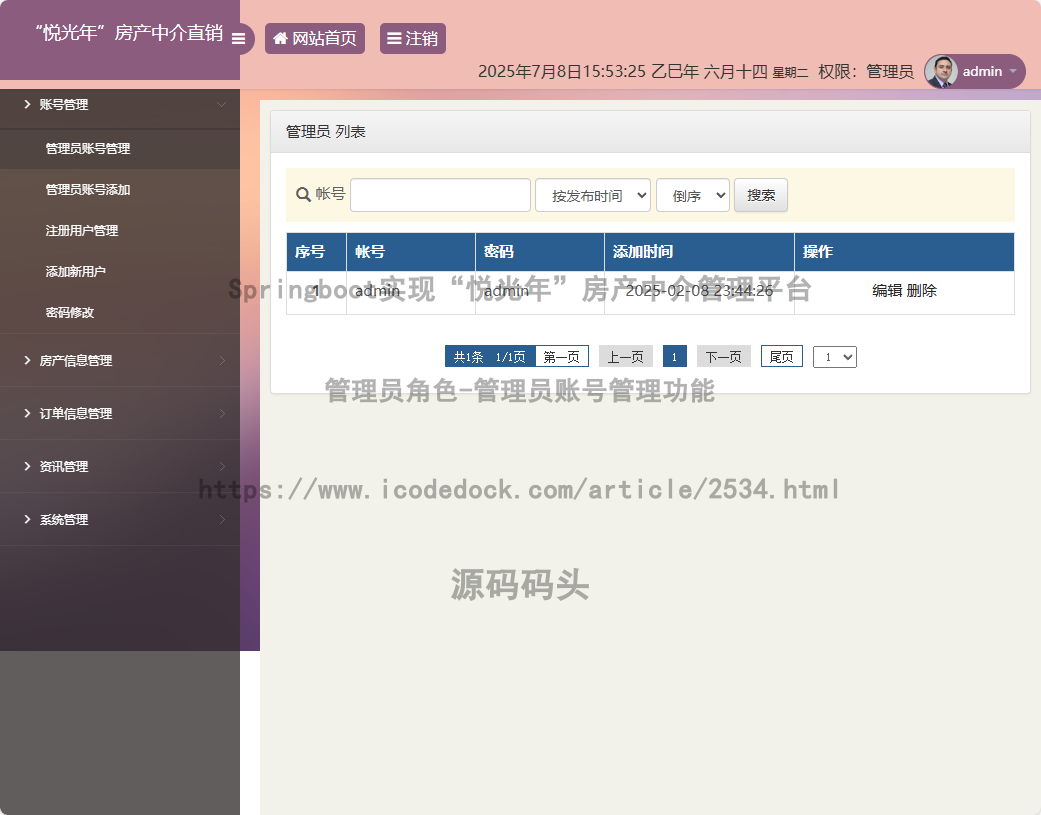The width and height of the screenshot is (1041, 815).
Task: Collapse the 账号管理 menu section
Action: click(120, 105)
